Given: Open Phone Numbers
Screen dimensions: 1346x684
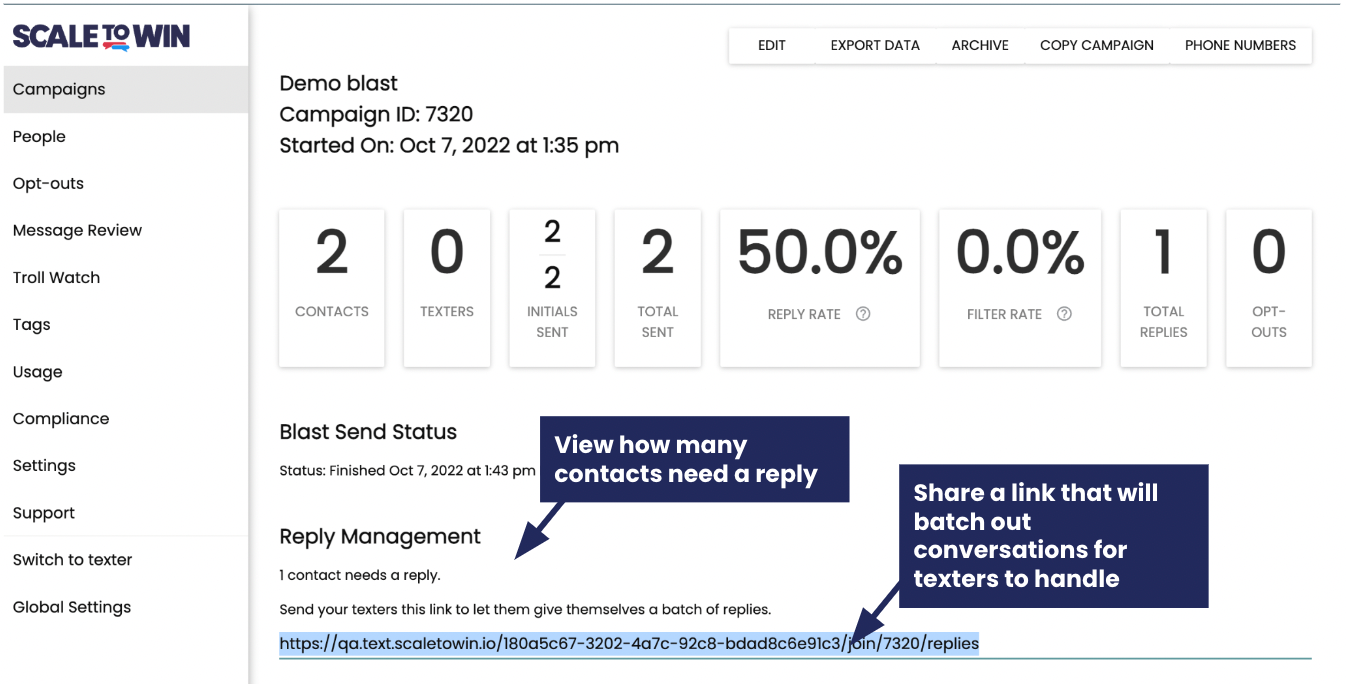Looking at the screenshot, I should (1240, 45).
